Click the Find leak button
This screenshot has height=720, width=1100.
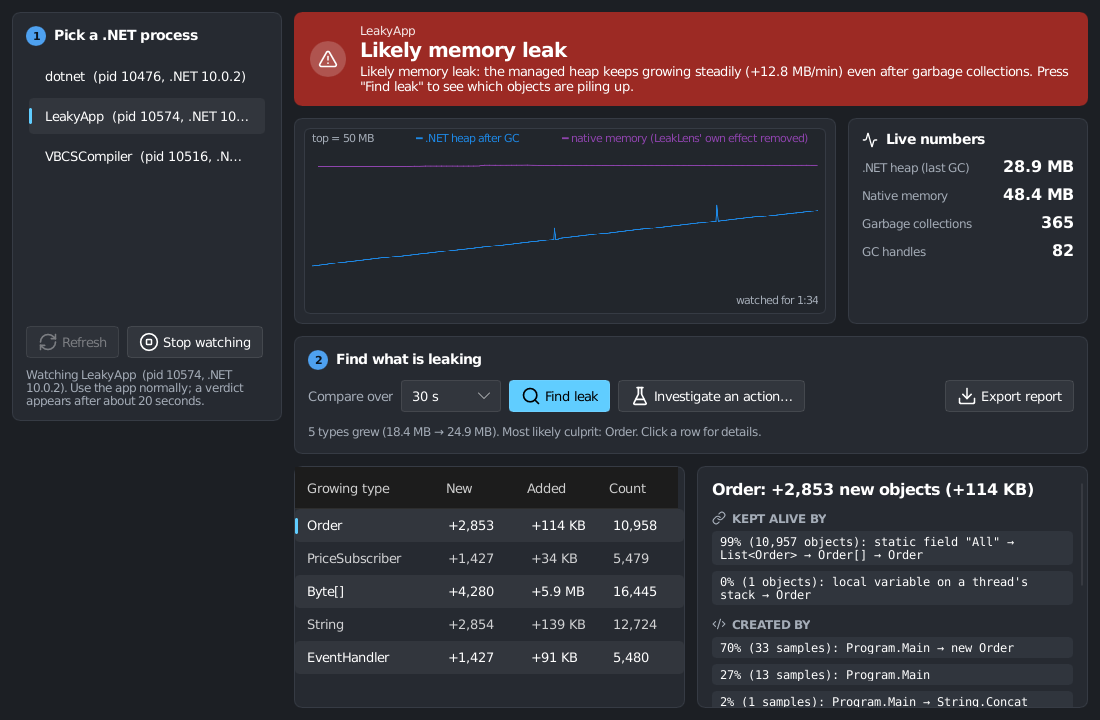(x=559, y=396)
